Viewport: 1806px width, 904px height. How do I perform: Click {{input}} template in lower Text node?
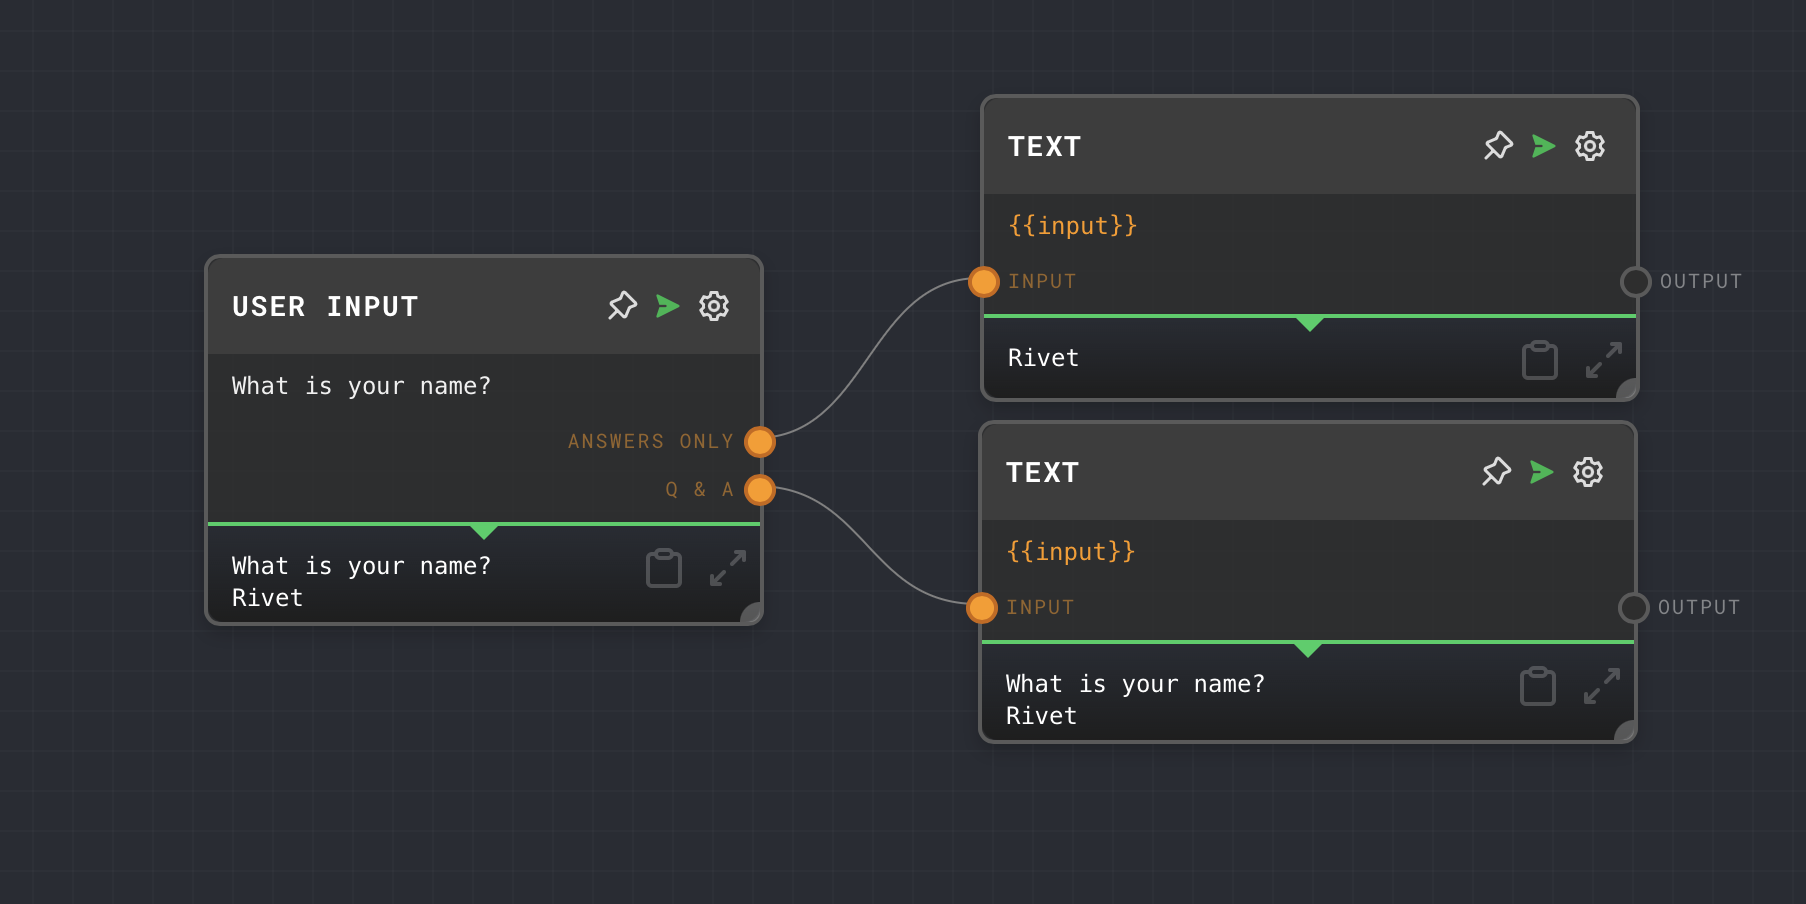1070,552
